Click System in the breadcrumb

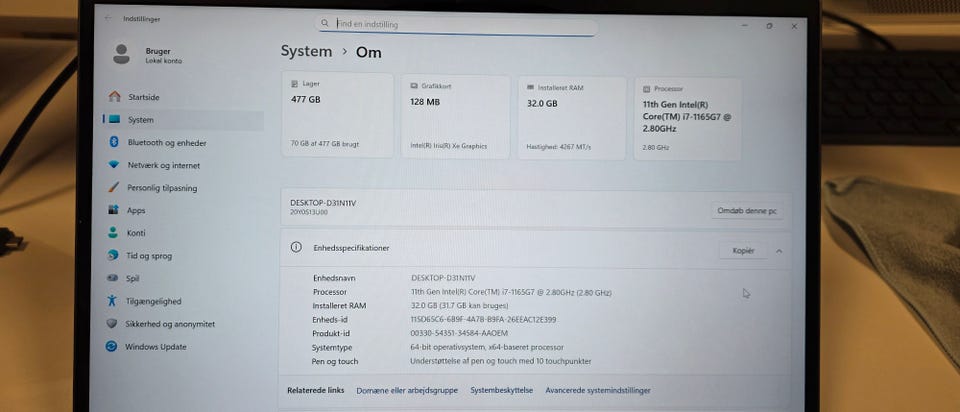pos(306,51)
